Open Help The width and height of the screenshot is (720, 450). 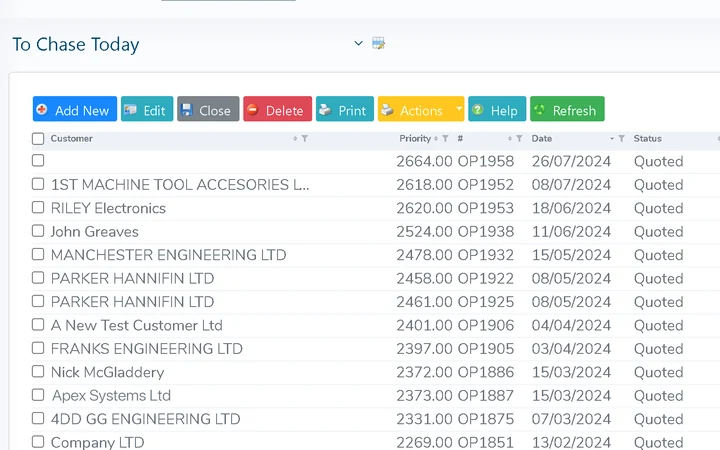coord(497,109)
